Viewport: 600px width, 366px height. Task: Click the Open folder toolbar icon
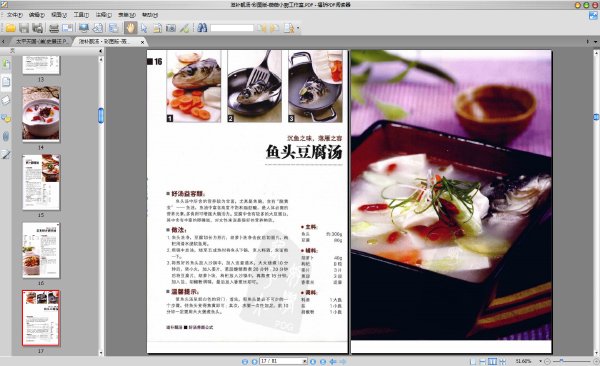point(11,28)
